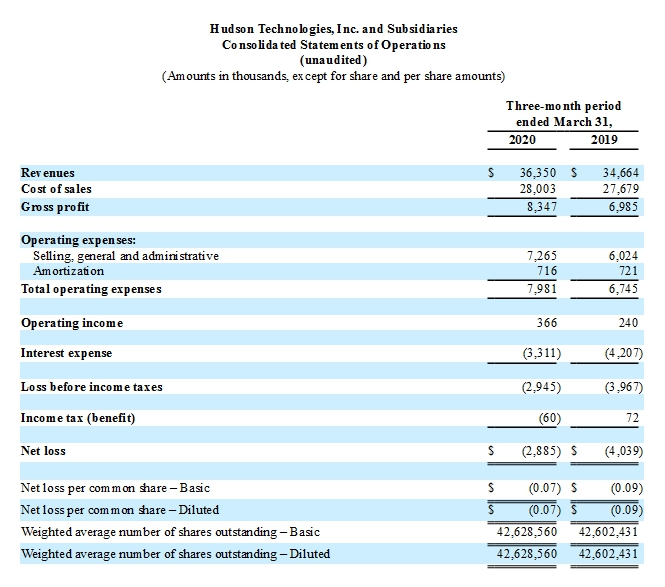Viewport: 665px width, 587px height.
Task: Click SG&A value 7,265
Action: pos(542,256)
